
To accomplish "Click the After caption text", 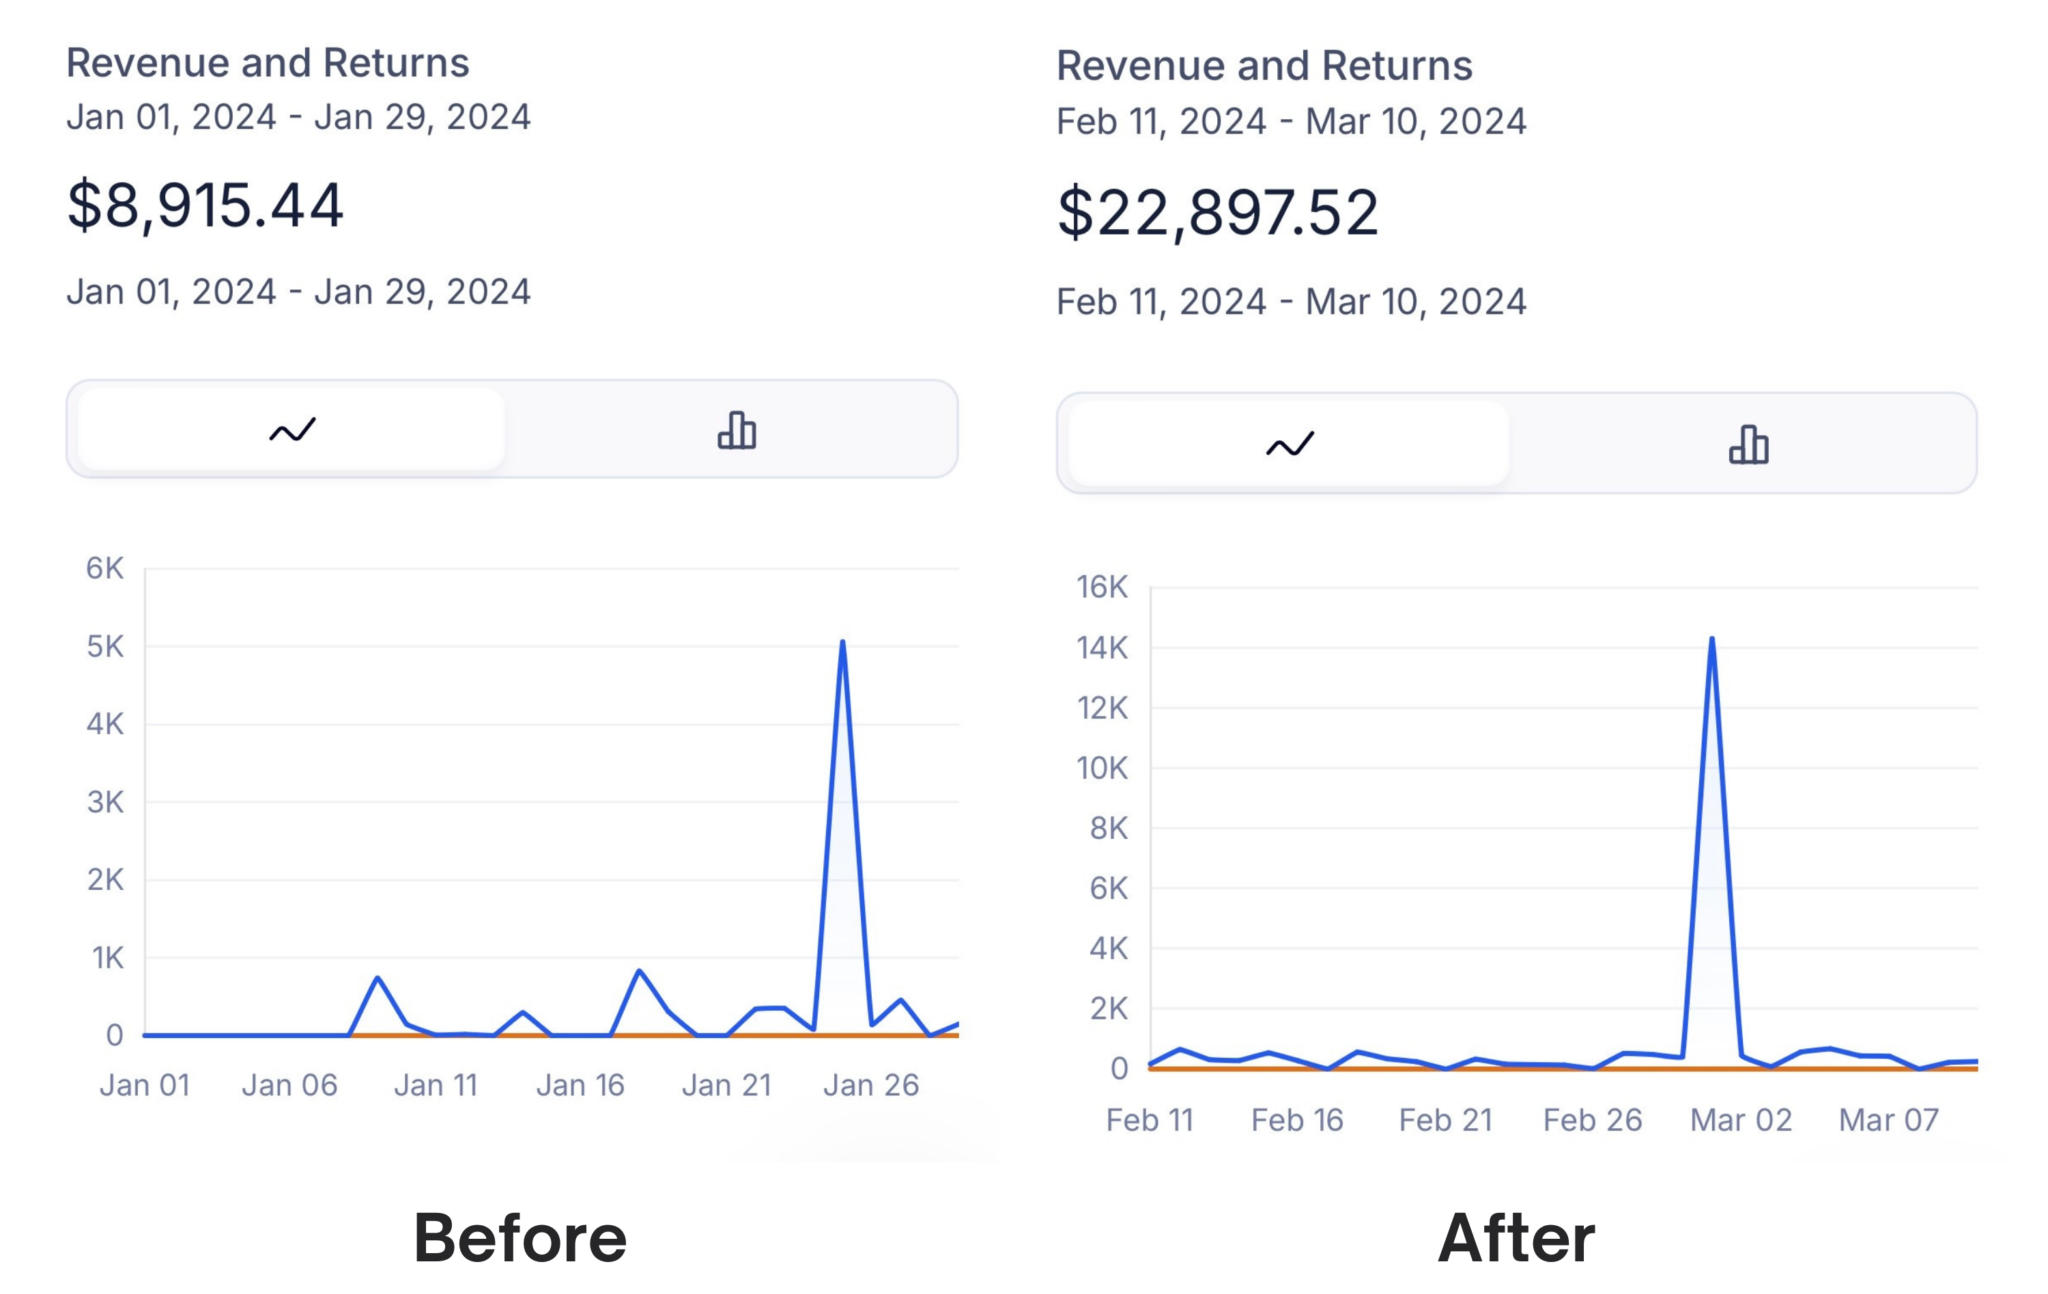I will click(1516, 1239).
